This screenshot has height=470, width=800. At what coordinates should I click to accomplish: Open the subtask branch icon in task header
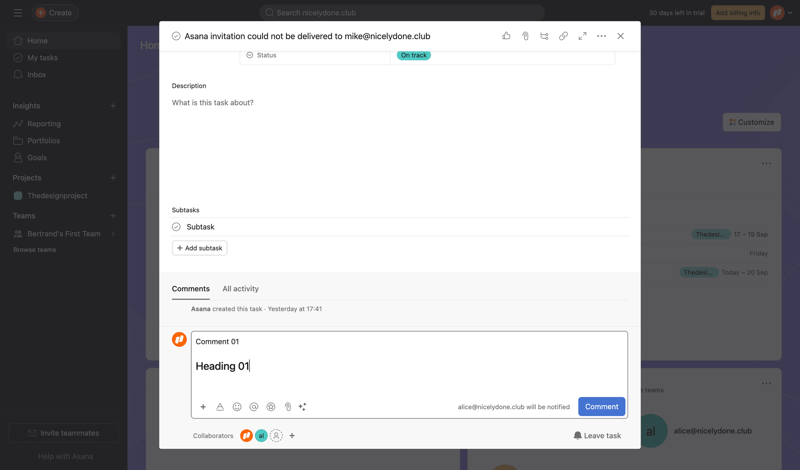[544, 36]
